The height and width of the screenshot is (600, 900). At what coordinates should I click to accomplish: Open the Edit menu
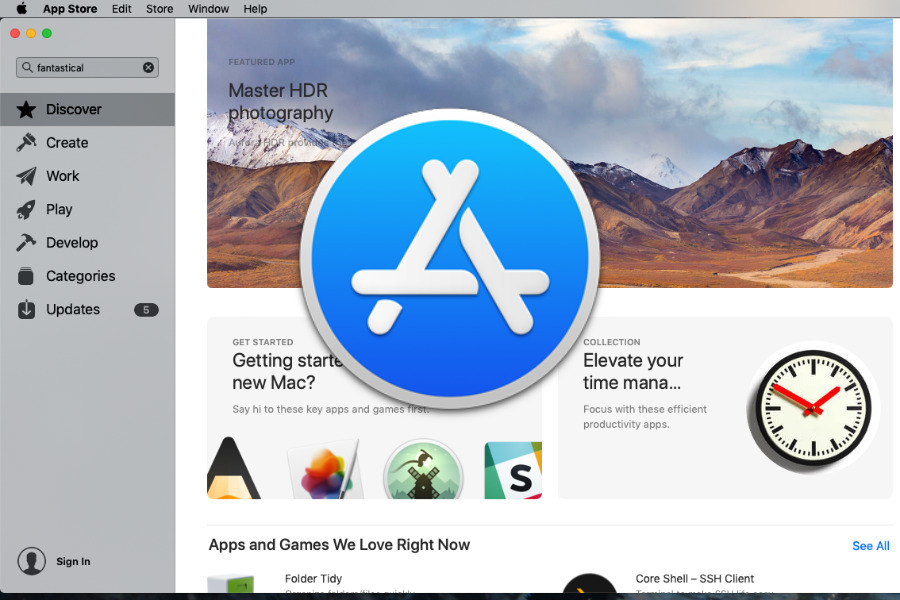coord(121,9)
